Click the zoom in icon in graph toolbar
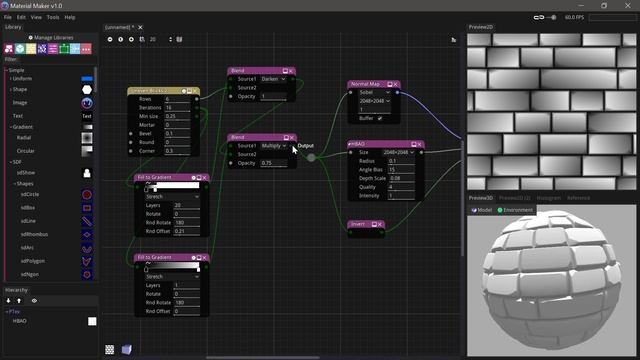Image resolution: width=640 pixels, height=360 pixels. click(131, 39)
